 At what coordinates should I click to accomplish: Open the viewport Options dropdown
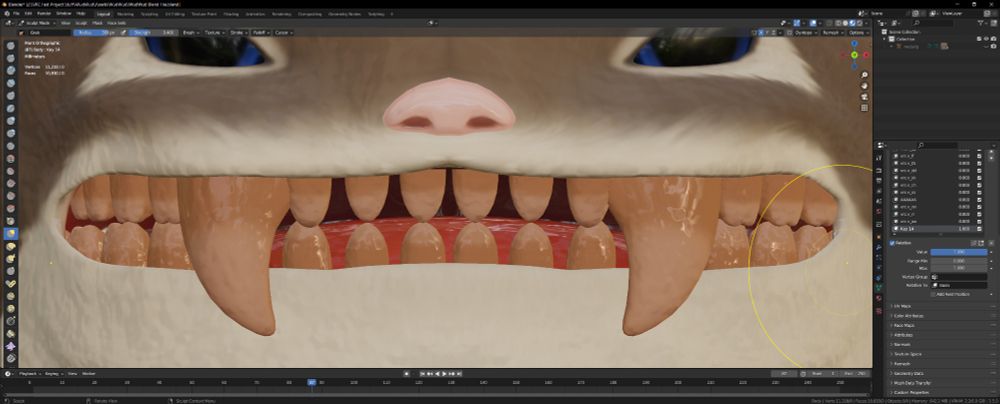[858, 32]
